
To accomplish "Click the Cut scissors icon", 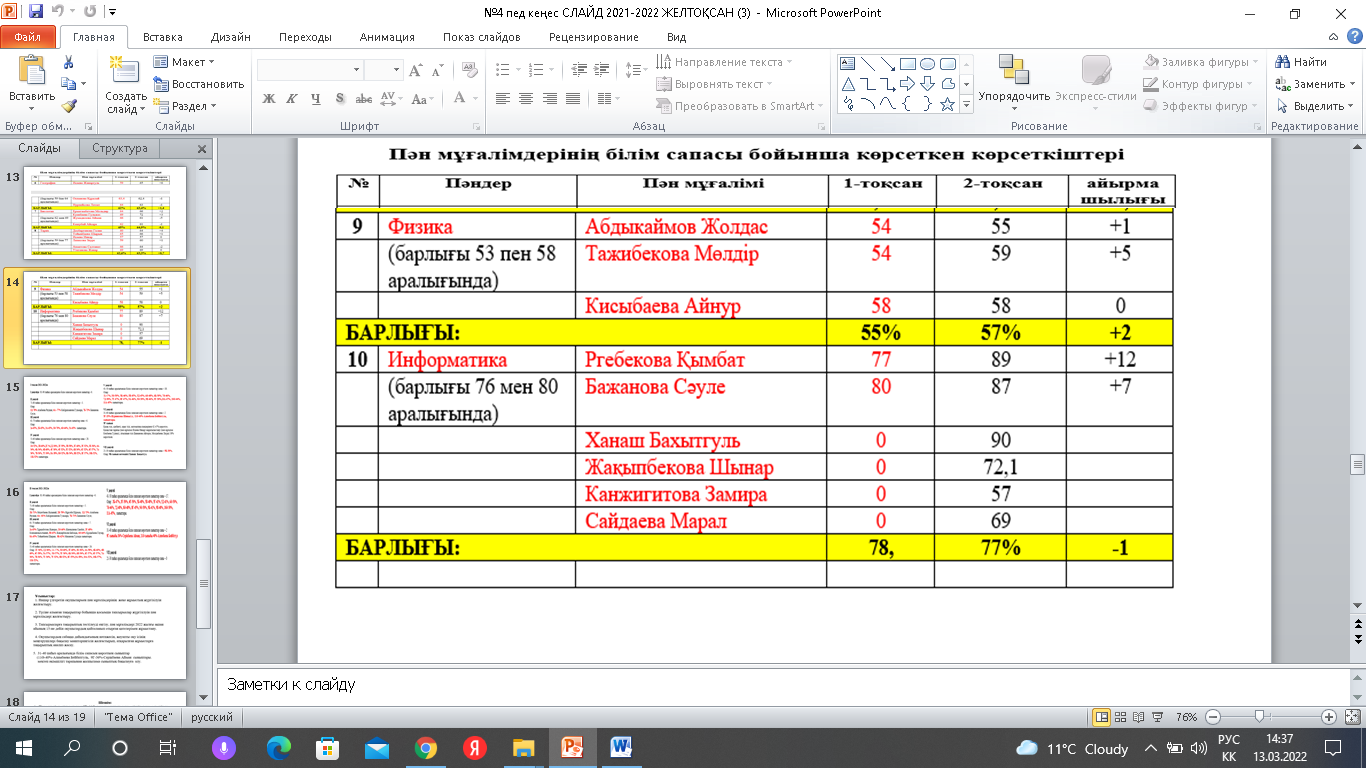I will click(68, 62).
